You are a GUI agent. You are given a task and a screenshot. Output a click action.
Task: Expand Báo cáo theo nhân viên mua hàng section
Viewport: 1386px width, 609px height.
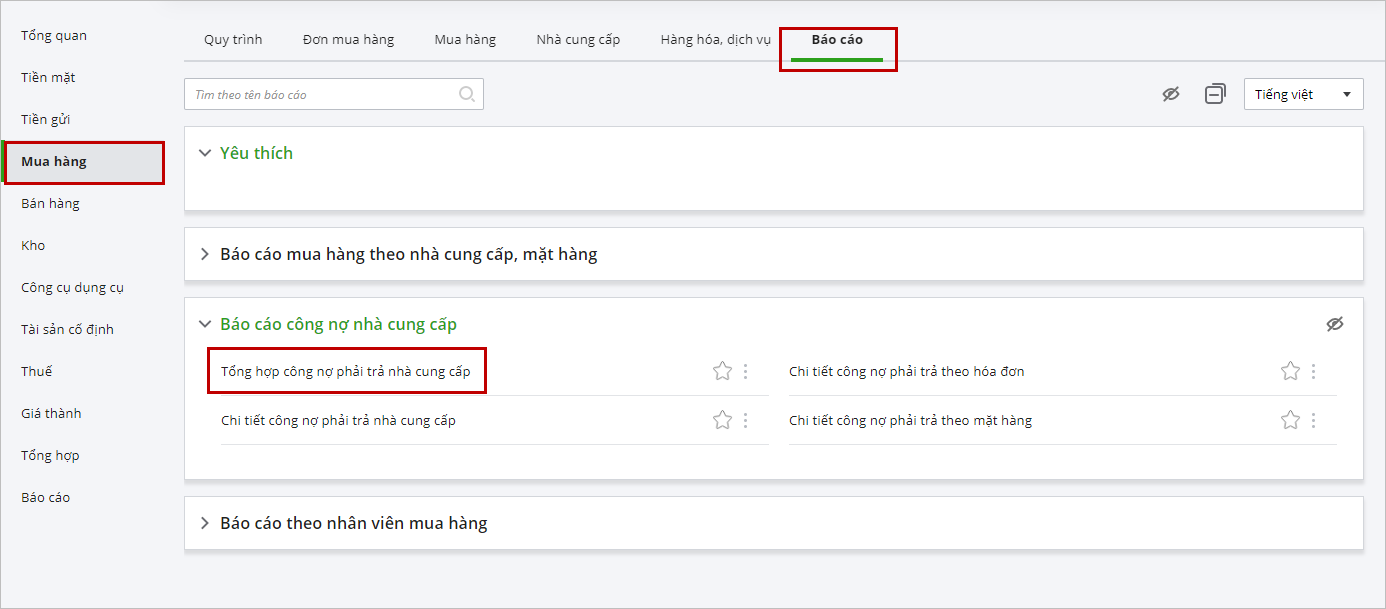pos(205,523)
